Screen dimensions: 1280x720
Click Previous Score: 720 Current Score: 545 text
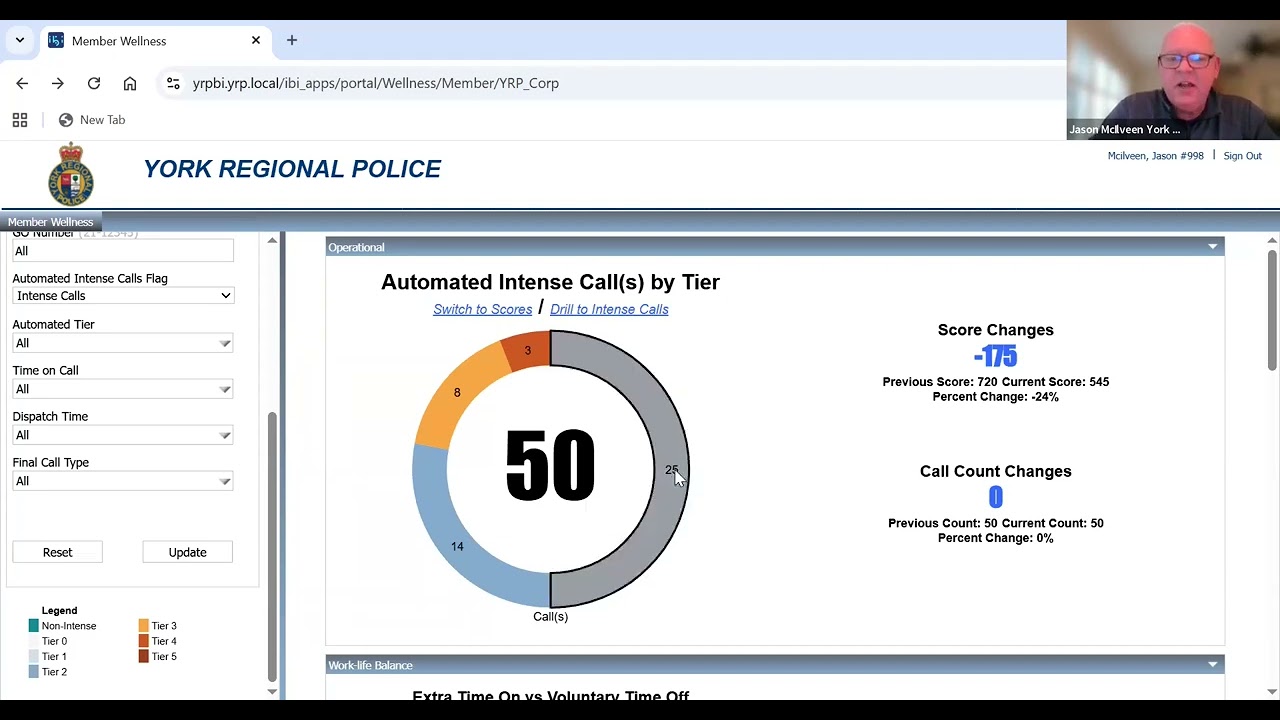tap(995, 382)
